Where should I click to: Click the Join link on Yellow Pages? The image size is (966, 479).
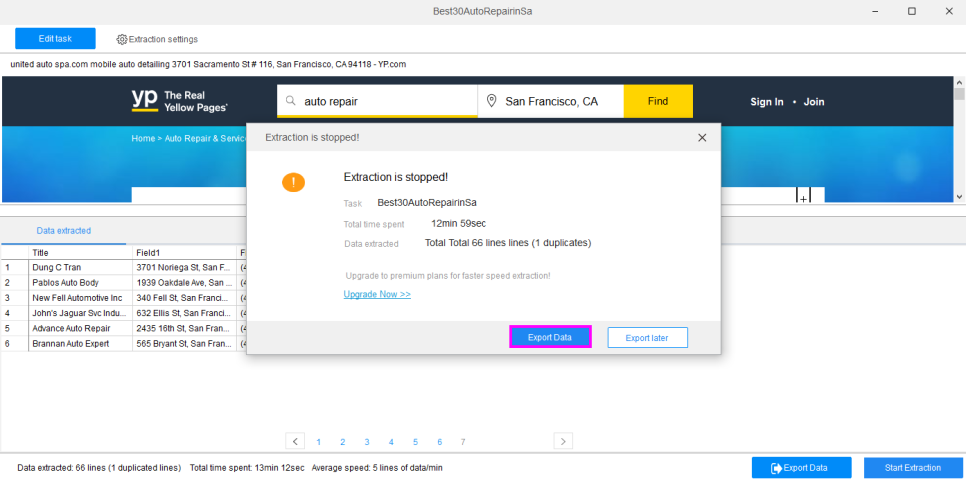pos(814,102)
